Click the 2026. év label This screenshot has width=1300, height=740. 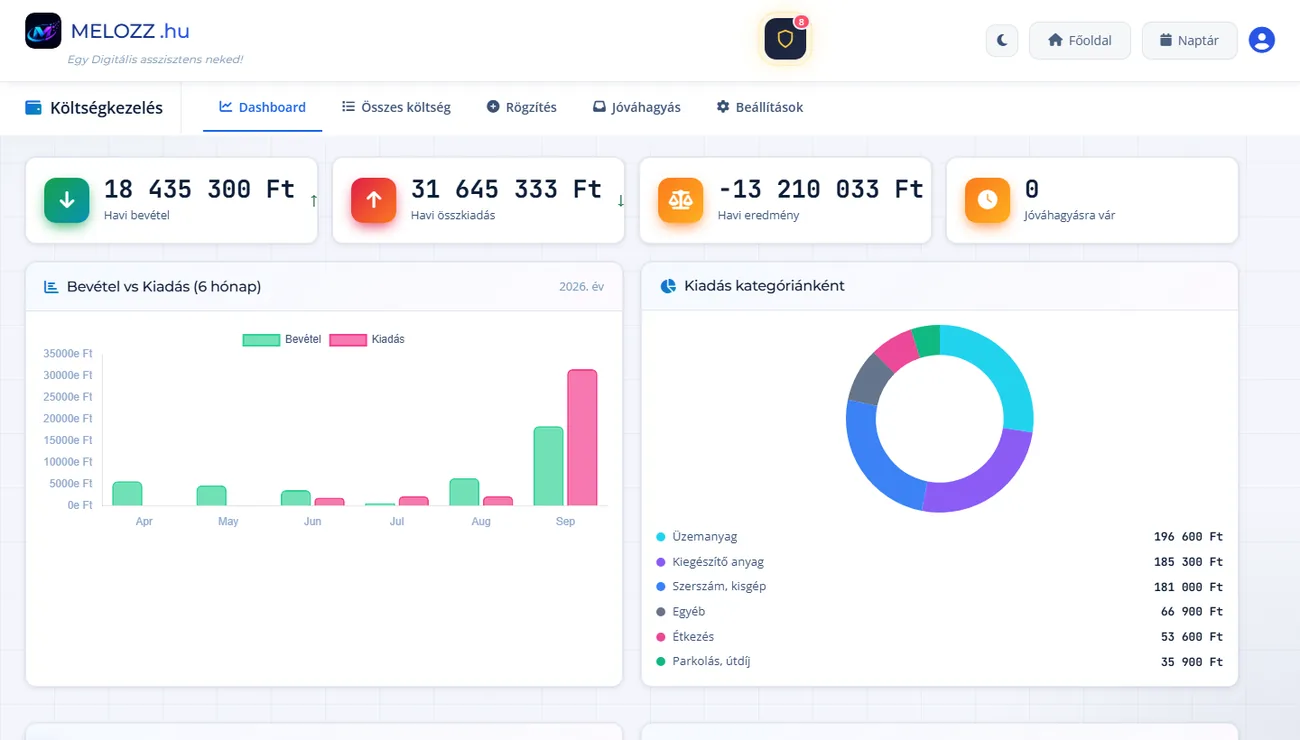click(x=581, y=287)
